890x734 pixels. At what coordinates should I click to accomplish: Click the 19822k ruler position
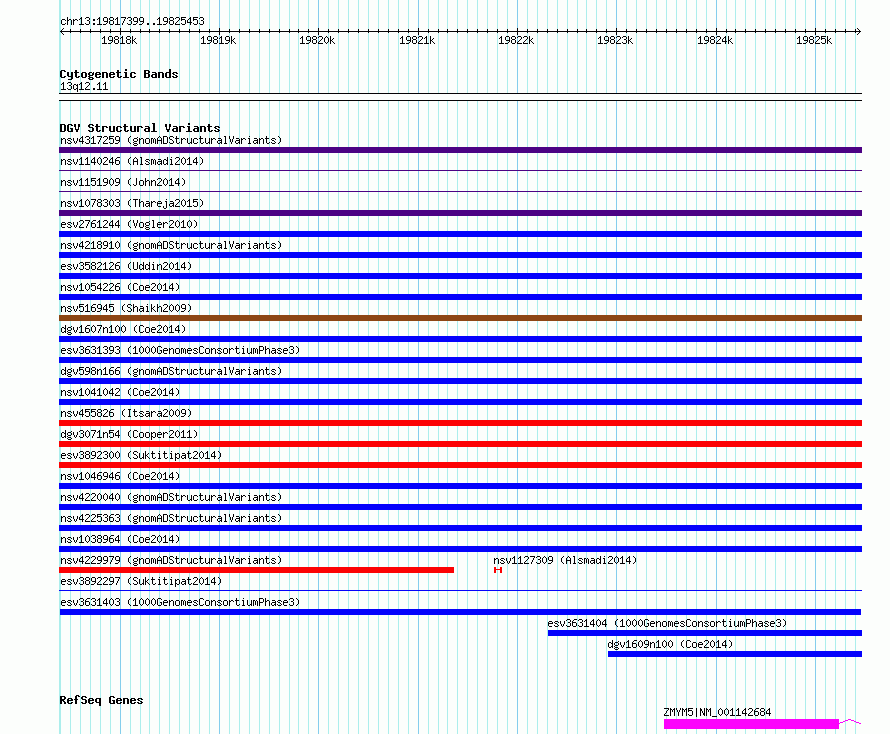click(x=516, y=40)
